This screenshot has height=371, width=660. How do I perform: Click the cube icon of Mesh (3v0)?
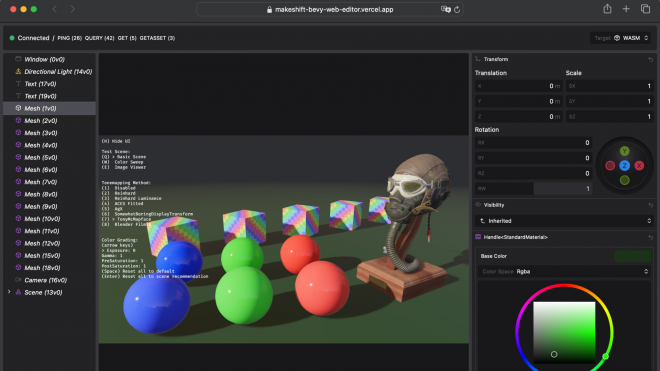[18, 133]
